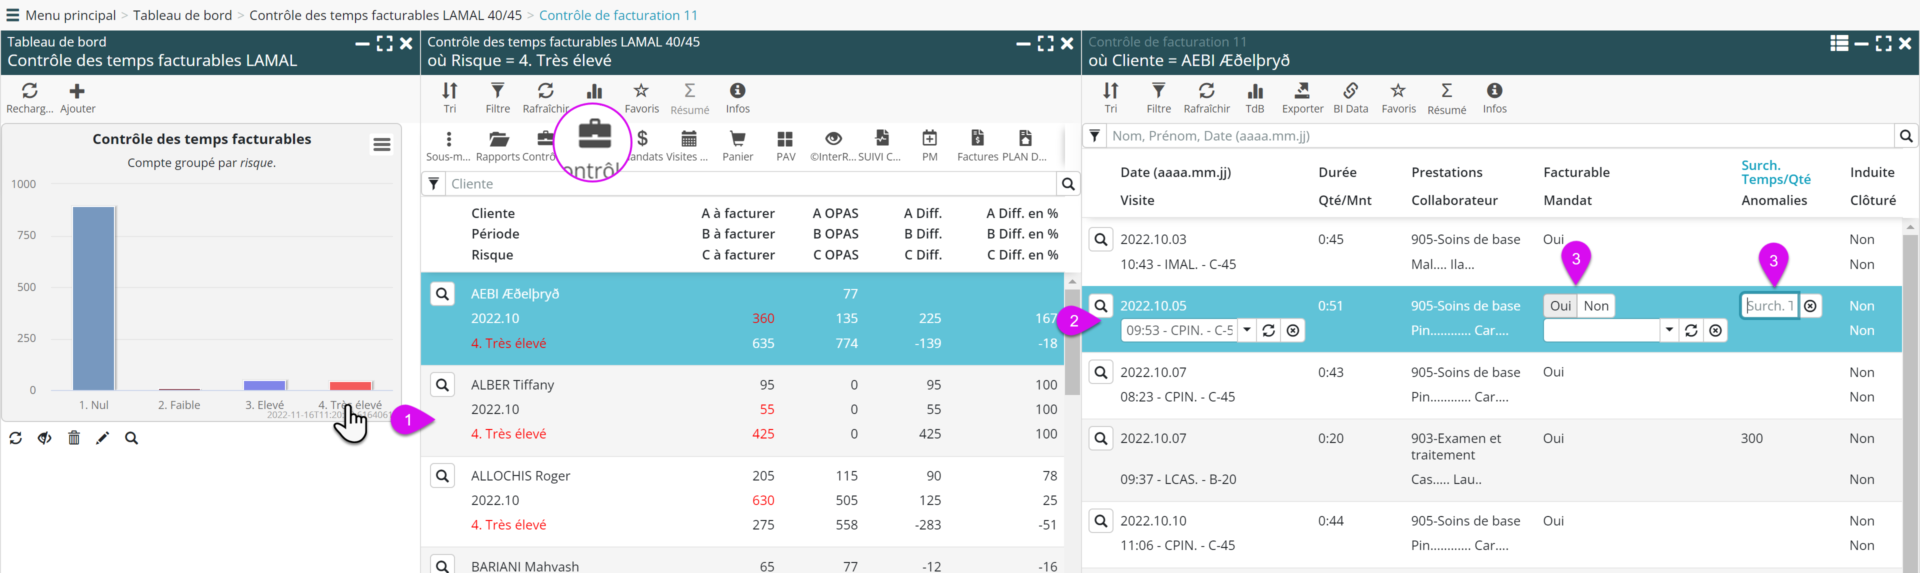Image resolution: width=1920 pixels, height=573 pixels.
Task: Open Menu principal in the breadcrumb
Action: pyautogui.click(x=70, y=15)
